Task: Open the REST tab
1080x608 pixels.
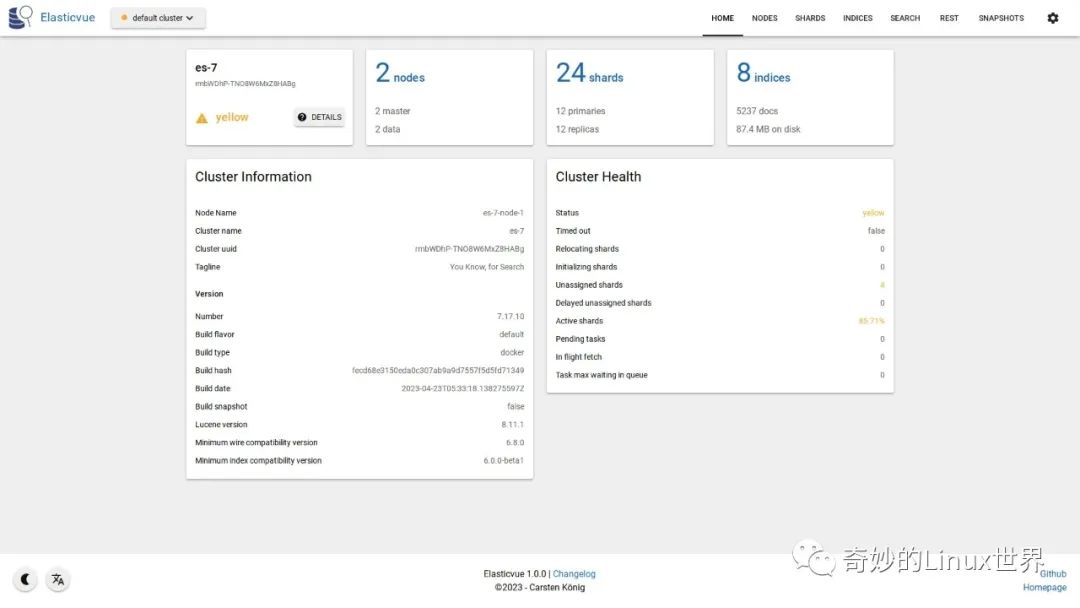Action: [x=949, y=17]
